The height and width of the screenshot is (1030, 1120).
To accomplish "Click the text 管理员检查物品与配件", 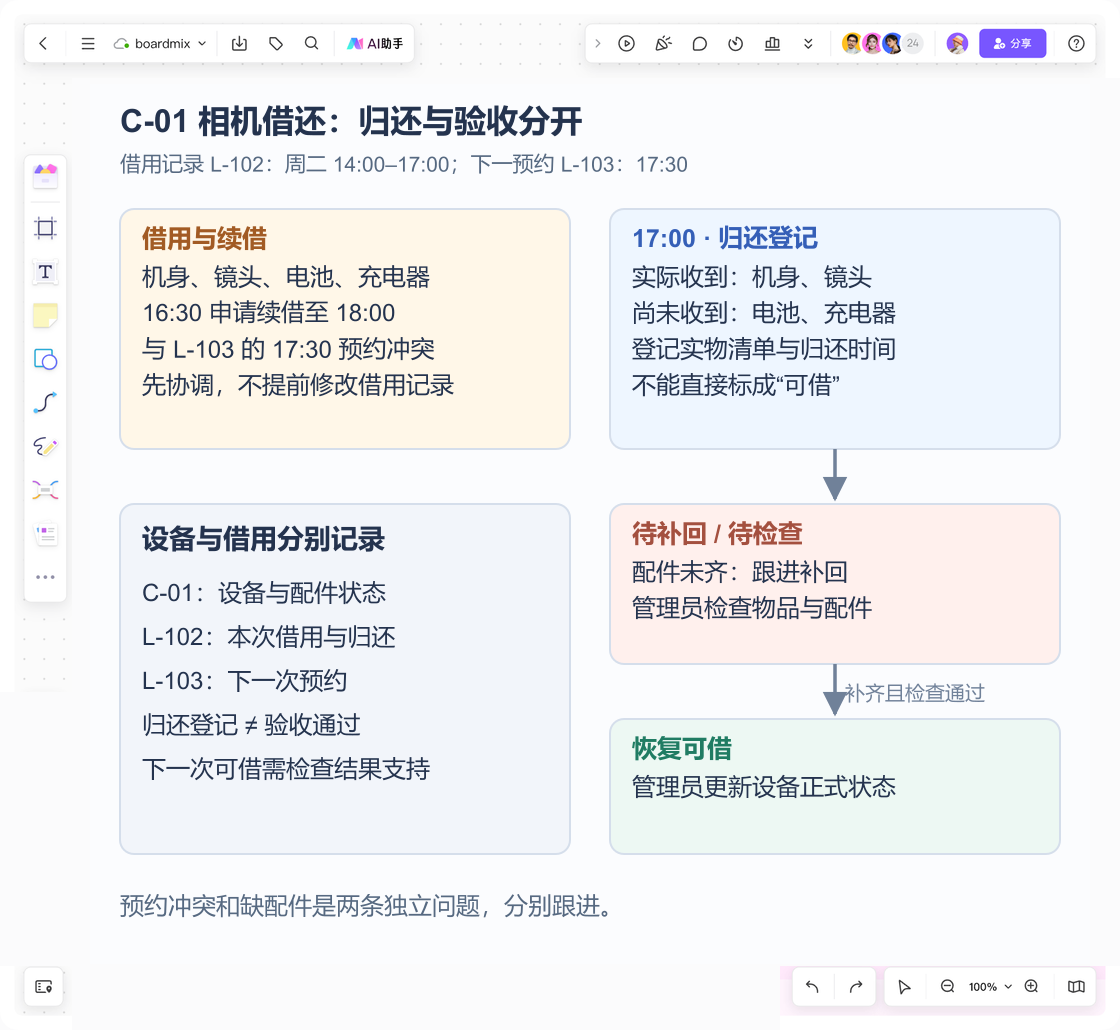I will tap(752, 609).
